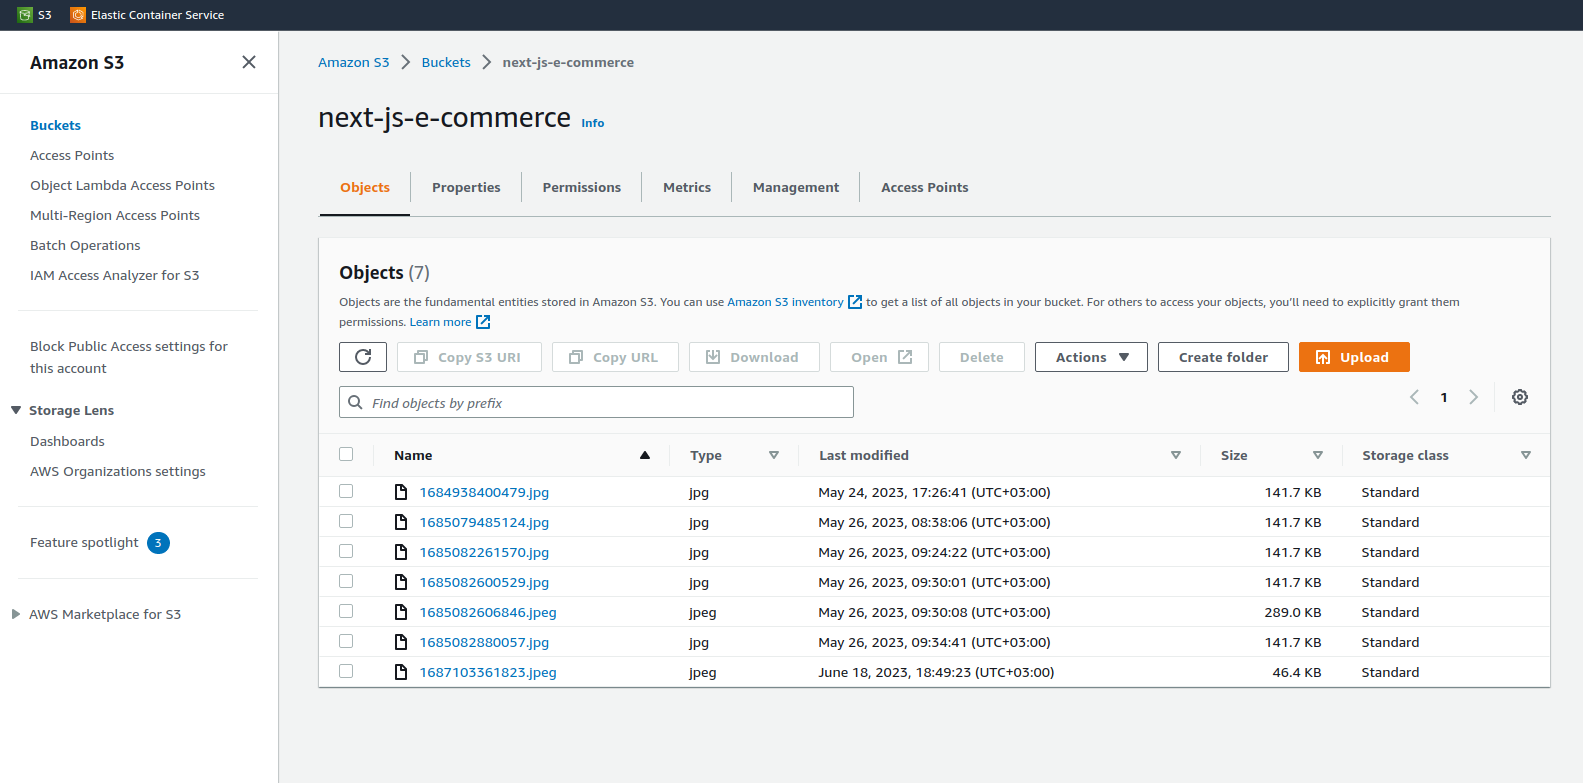The height and width of the screenshot is (783, 1583).
Task: Click the Buckets sidebar link
Action: click(x=55, y=125)
